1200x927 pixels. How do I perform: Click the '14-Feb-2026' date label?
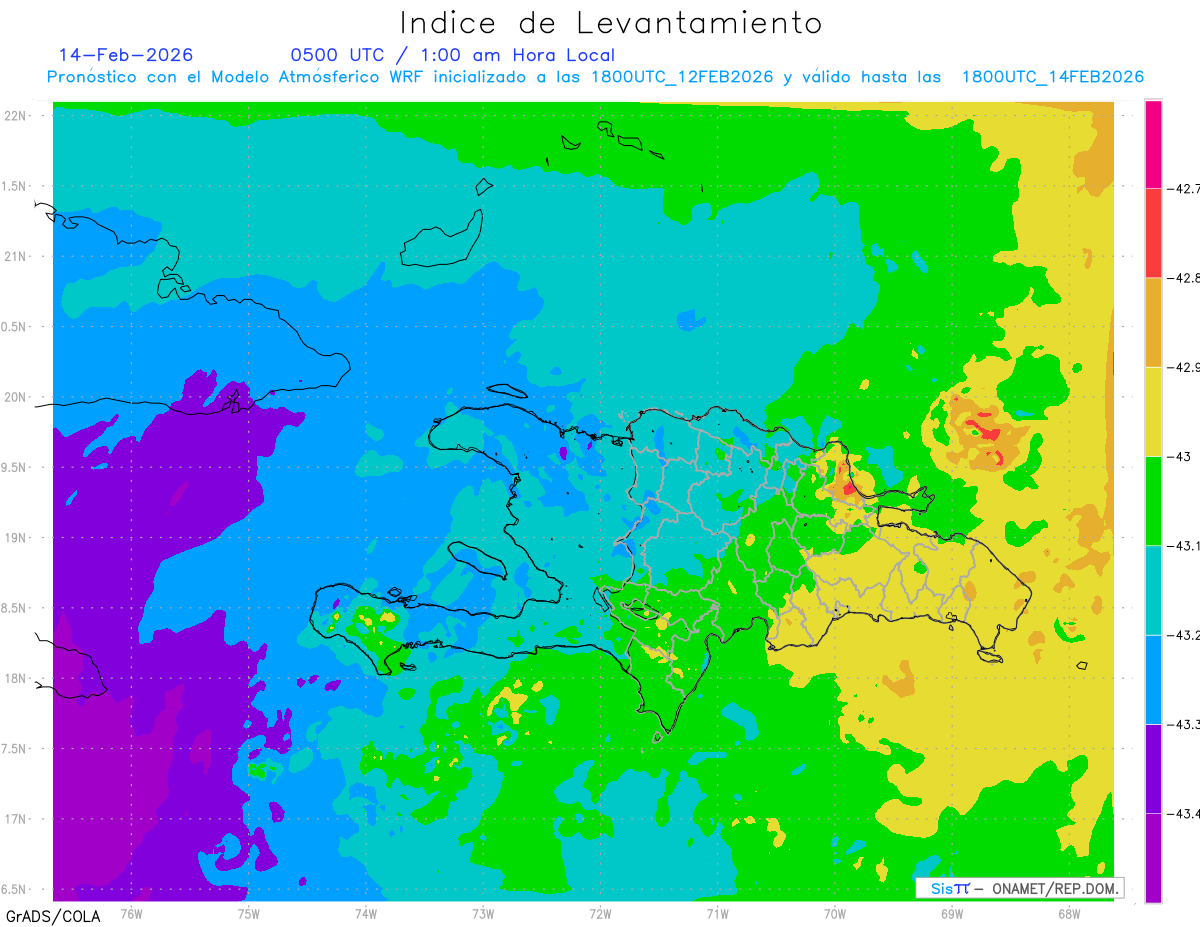pyautogui.click(x=126, y=55)
